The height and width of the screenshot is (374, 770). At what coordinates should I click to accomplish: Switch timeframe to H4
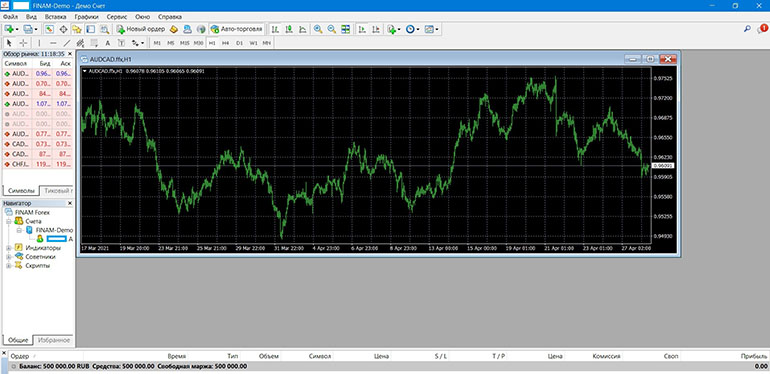click(x=225, y=43)
